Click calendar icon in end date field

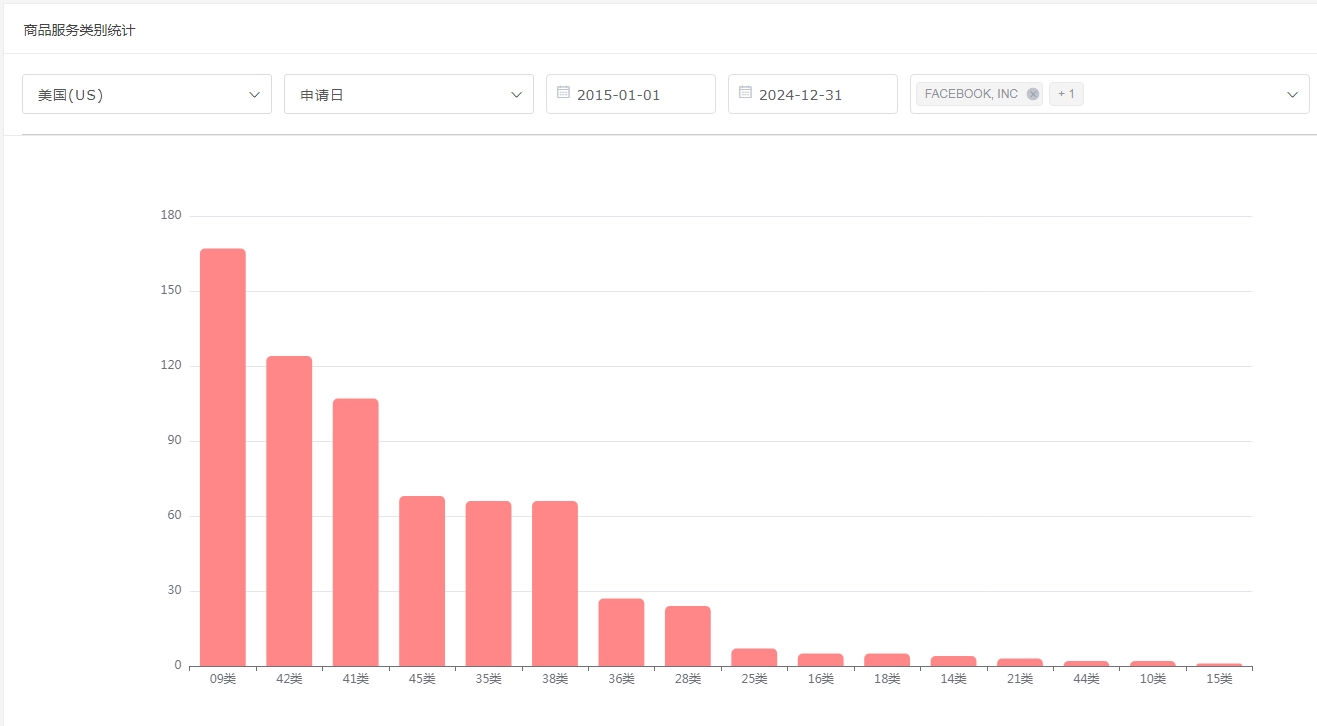745,93
